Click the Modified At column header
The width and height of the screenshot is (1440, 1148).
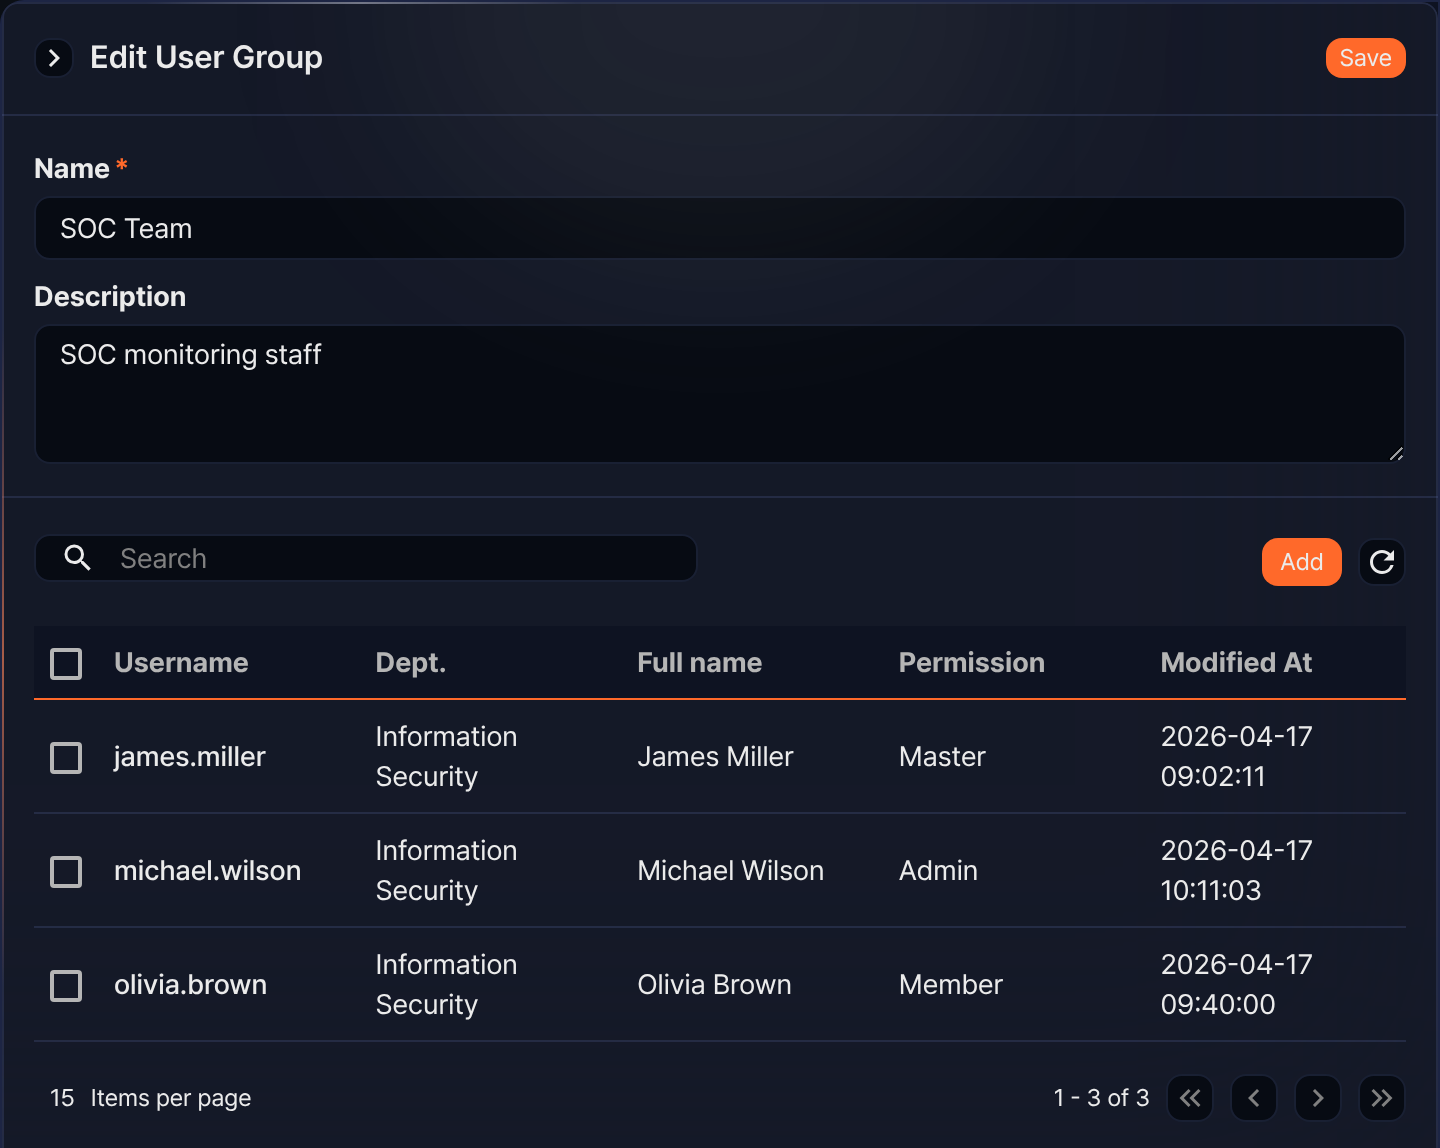click(x=1237, y=662)
